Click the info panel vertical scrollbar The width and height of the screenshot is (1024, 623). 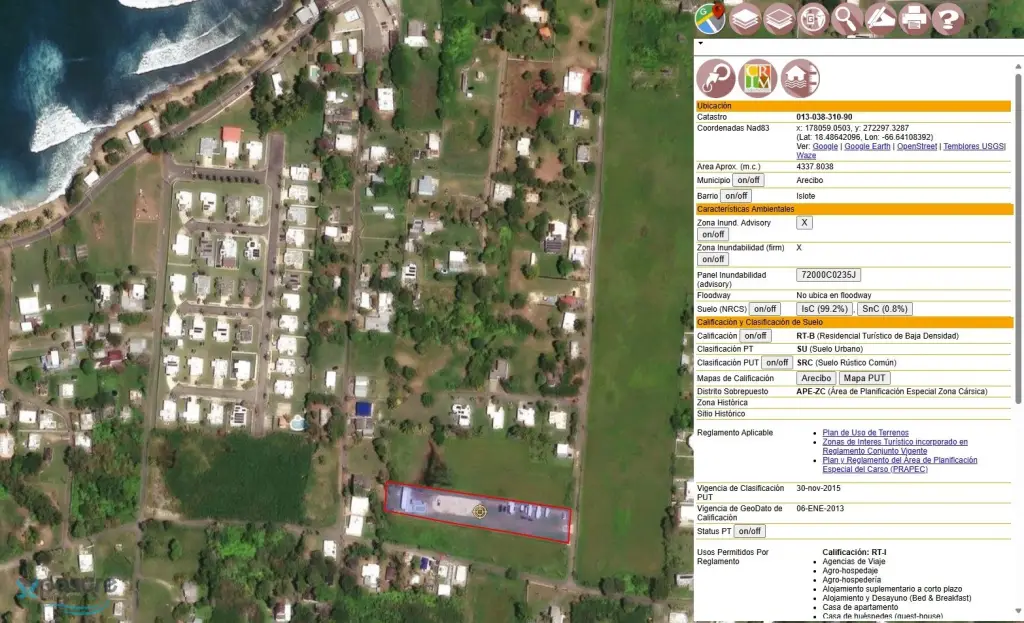pyautogui.click(x=1018, y=300)
